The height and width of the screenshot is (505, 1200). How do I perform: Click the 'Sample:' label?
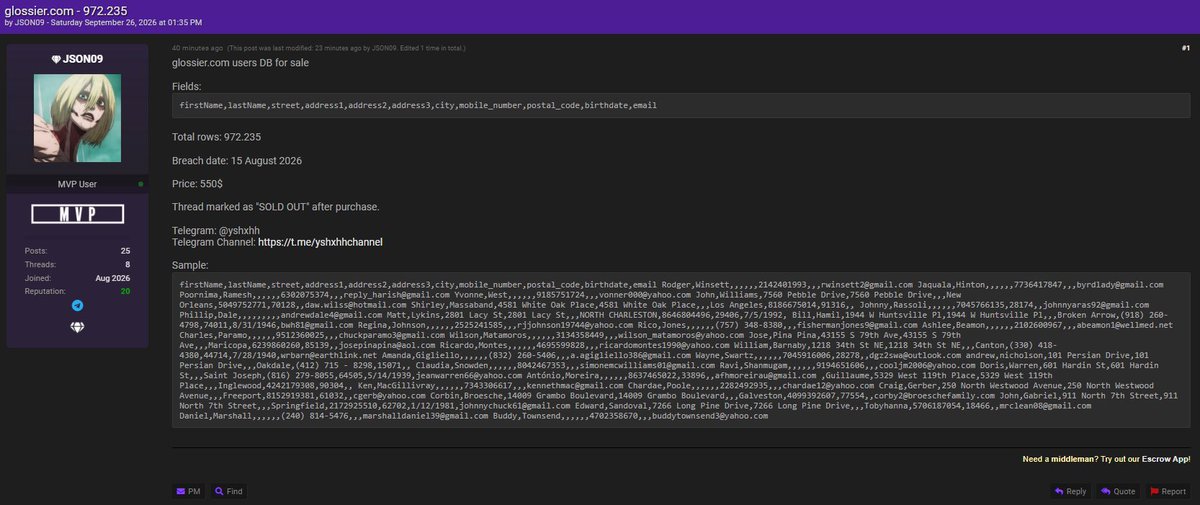[190, 265]
